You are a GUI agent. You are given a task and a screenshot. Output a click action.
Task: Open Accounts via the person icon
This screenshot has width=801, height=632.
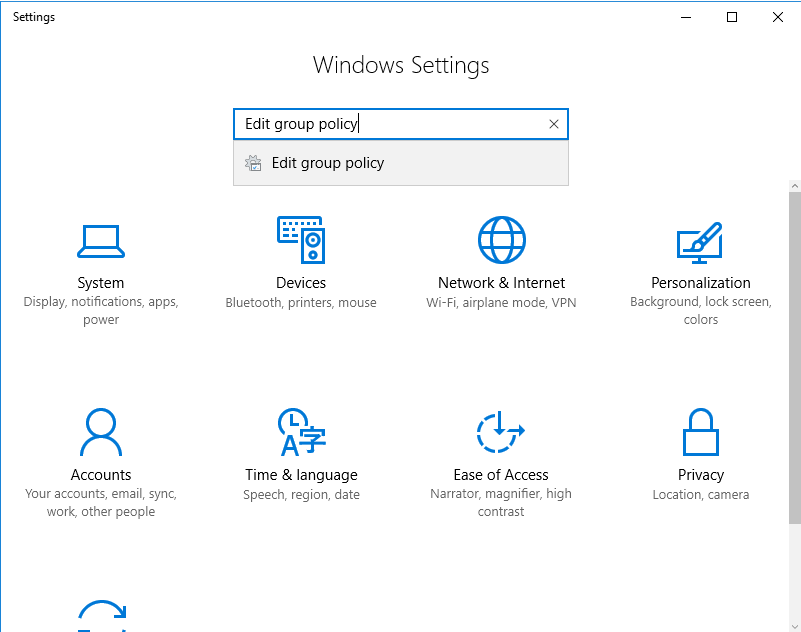tap(100, 432)
